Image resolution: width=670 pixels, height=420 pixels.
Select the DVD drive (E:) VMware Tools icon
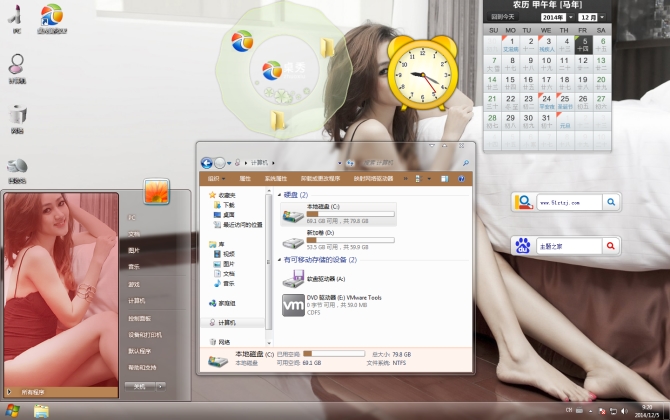pos(293,305)
